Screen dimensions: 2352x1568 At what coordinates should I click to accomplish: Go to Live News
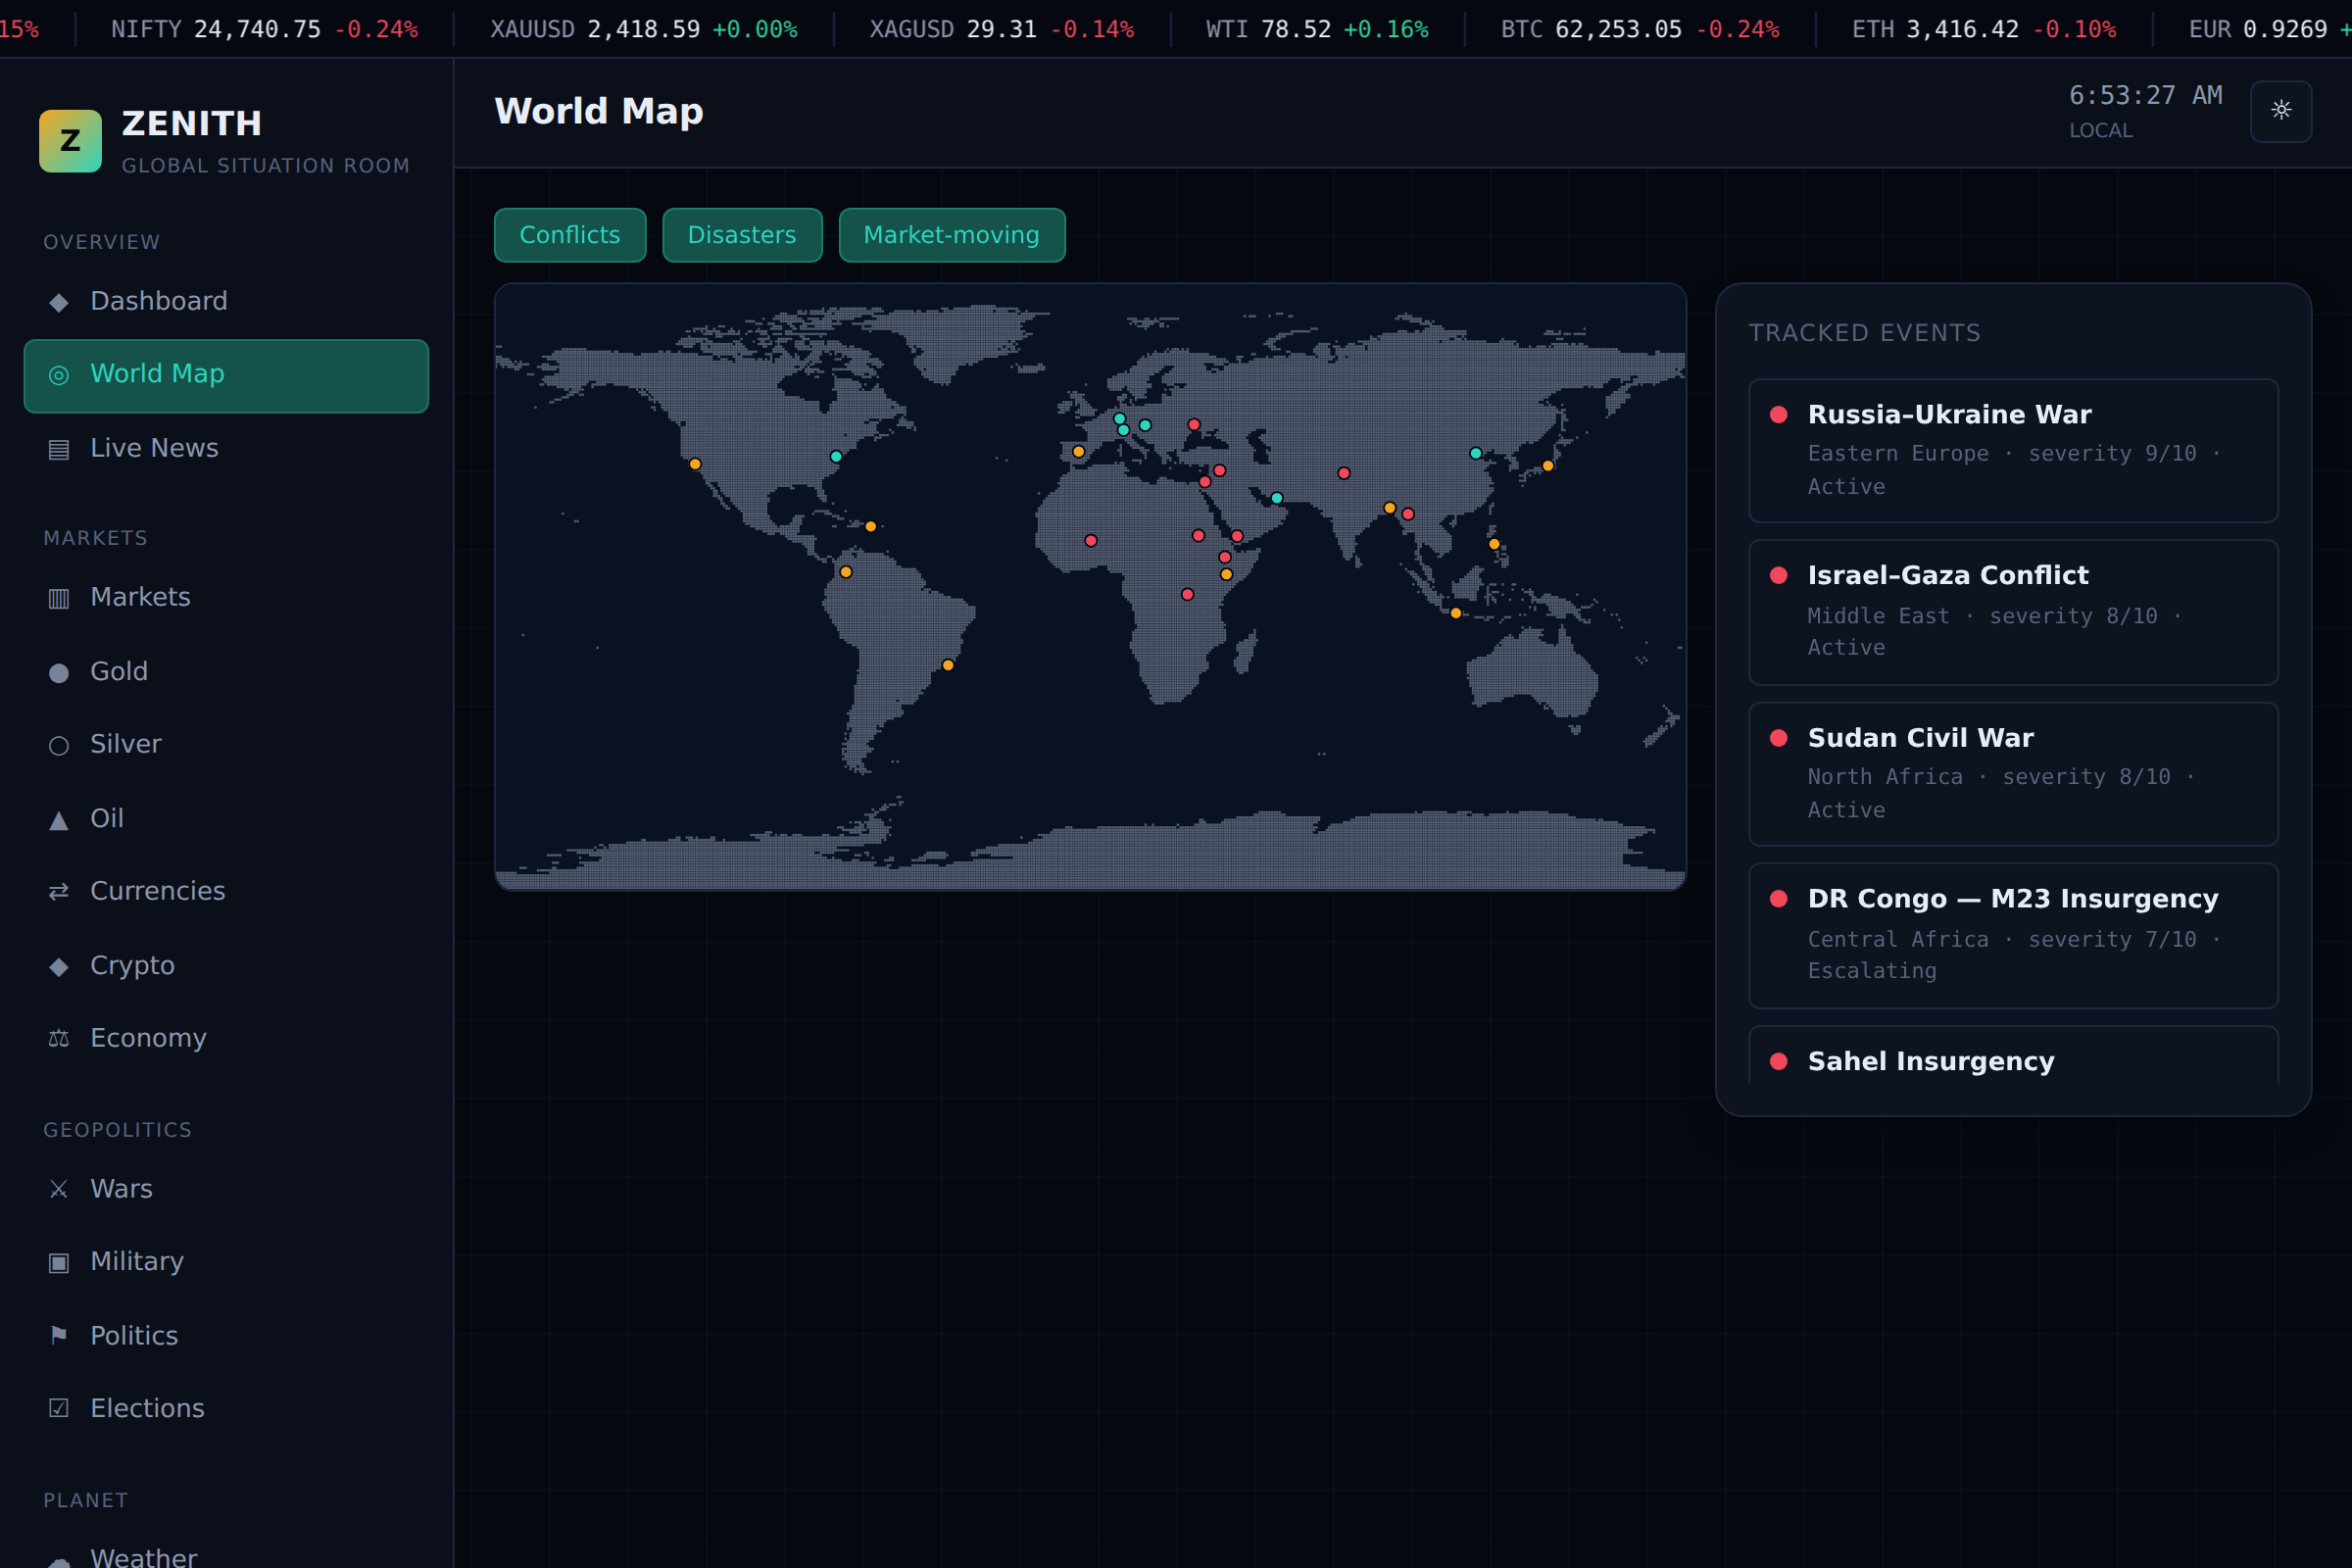coord(226,449)
